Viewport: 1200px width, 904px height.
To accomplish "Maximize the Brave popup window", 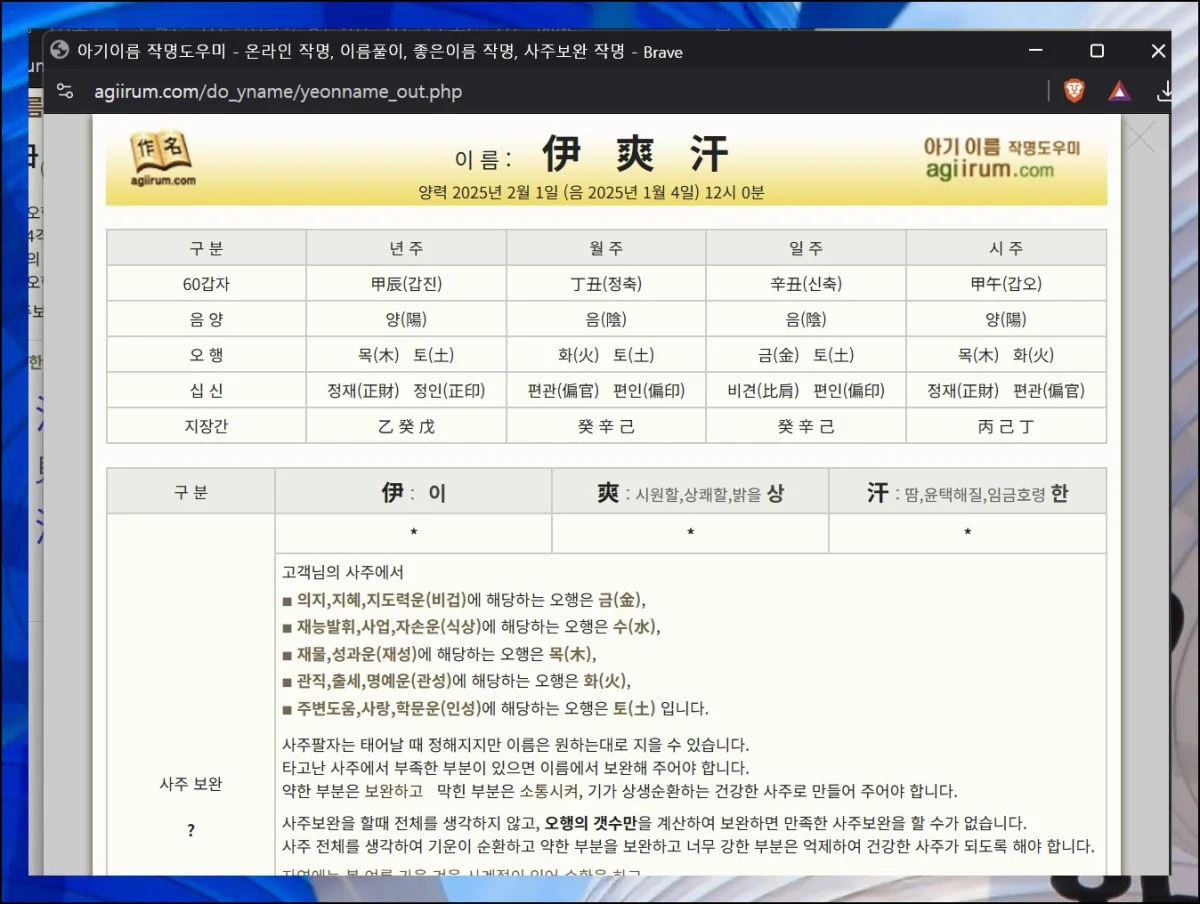I will pos(1097,51).
